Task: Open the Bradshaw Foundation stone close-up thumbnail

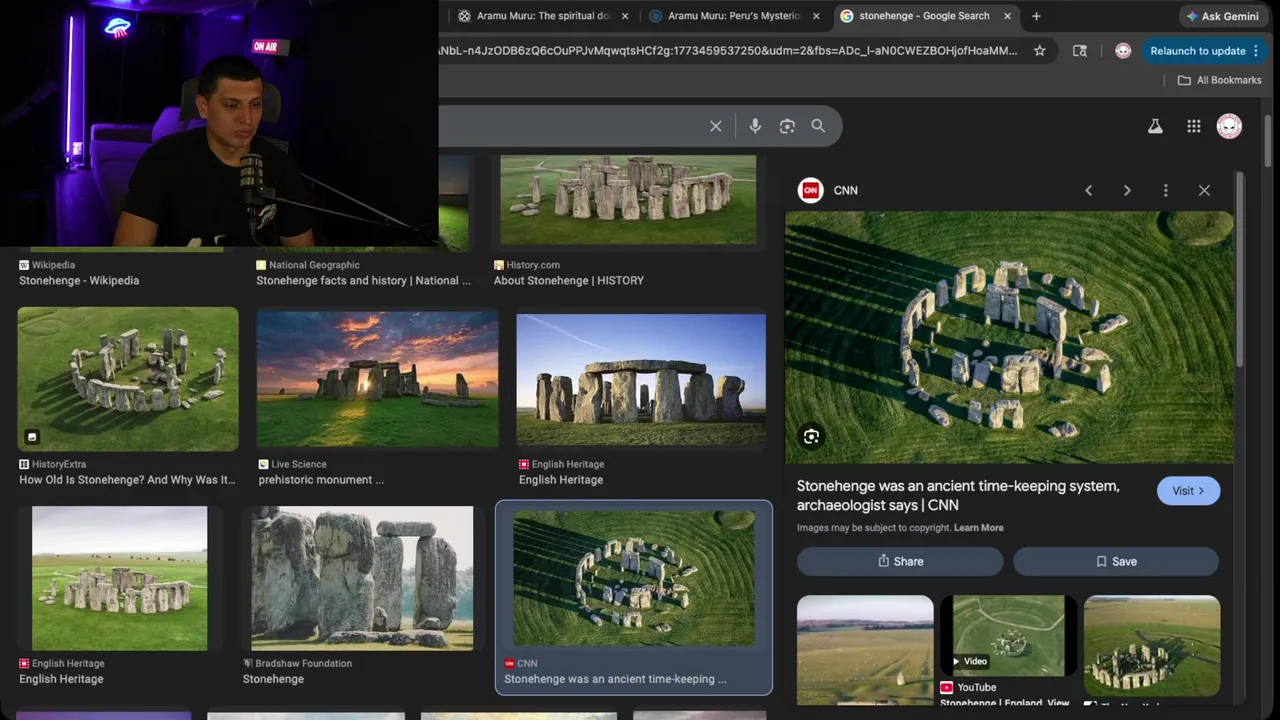Action: [x=362, y=578]
